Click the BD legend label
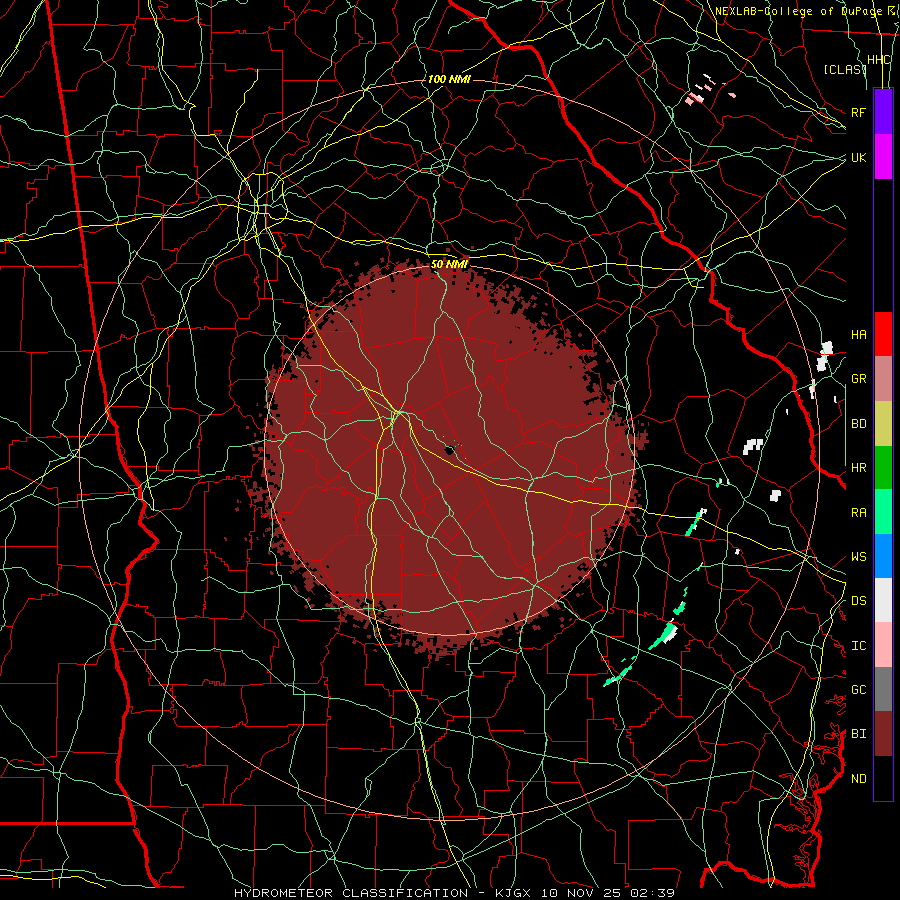Viewport: 900px width, 900px height. [859, 424]
